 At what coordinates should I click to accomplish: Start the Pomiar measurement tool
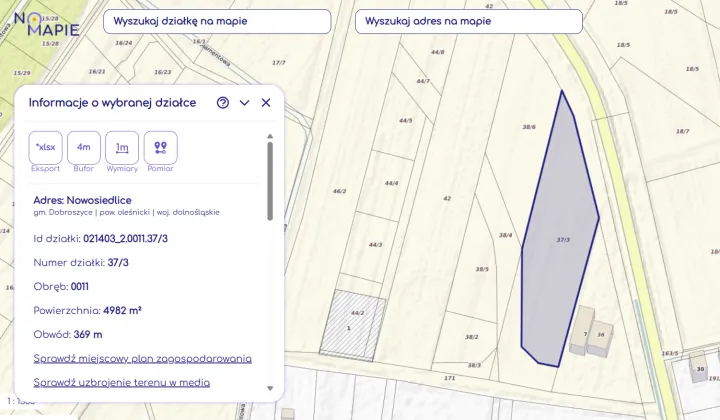coord(160,147)
